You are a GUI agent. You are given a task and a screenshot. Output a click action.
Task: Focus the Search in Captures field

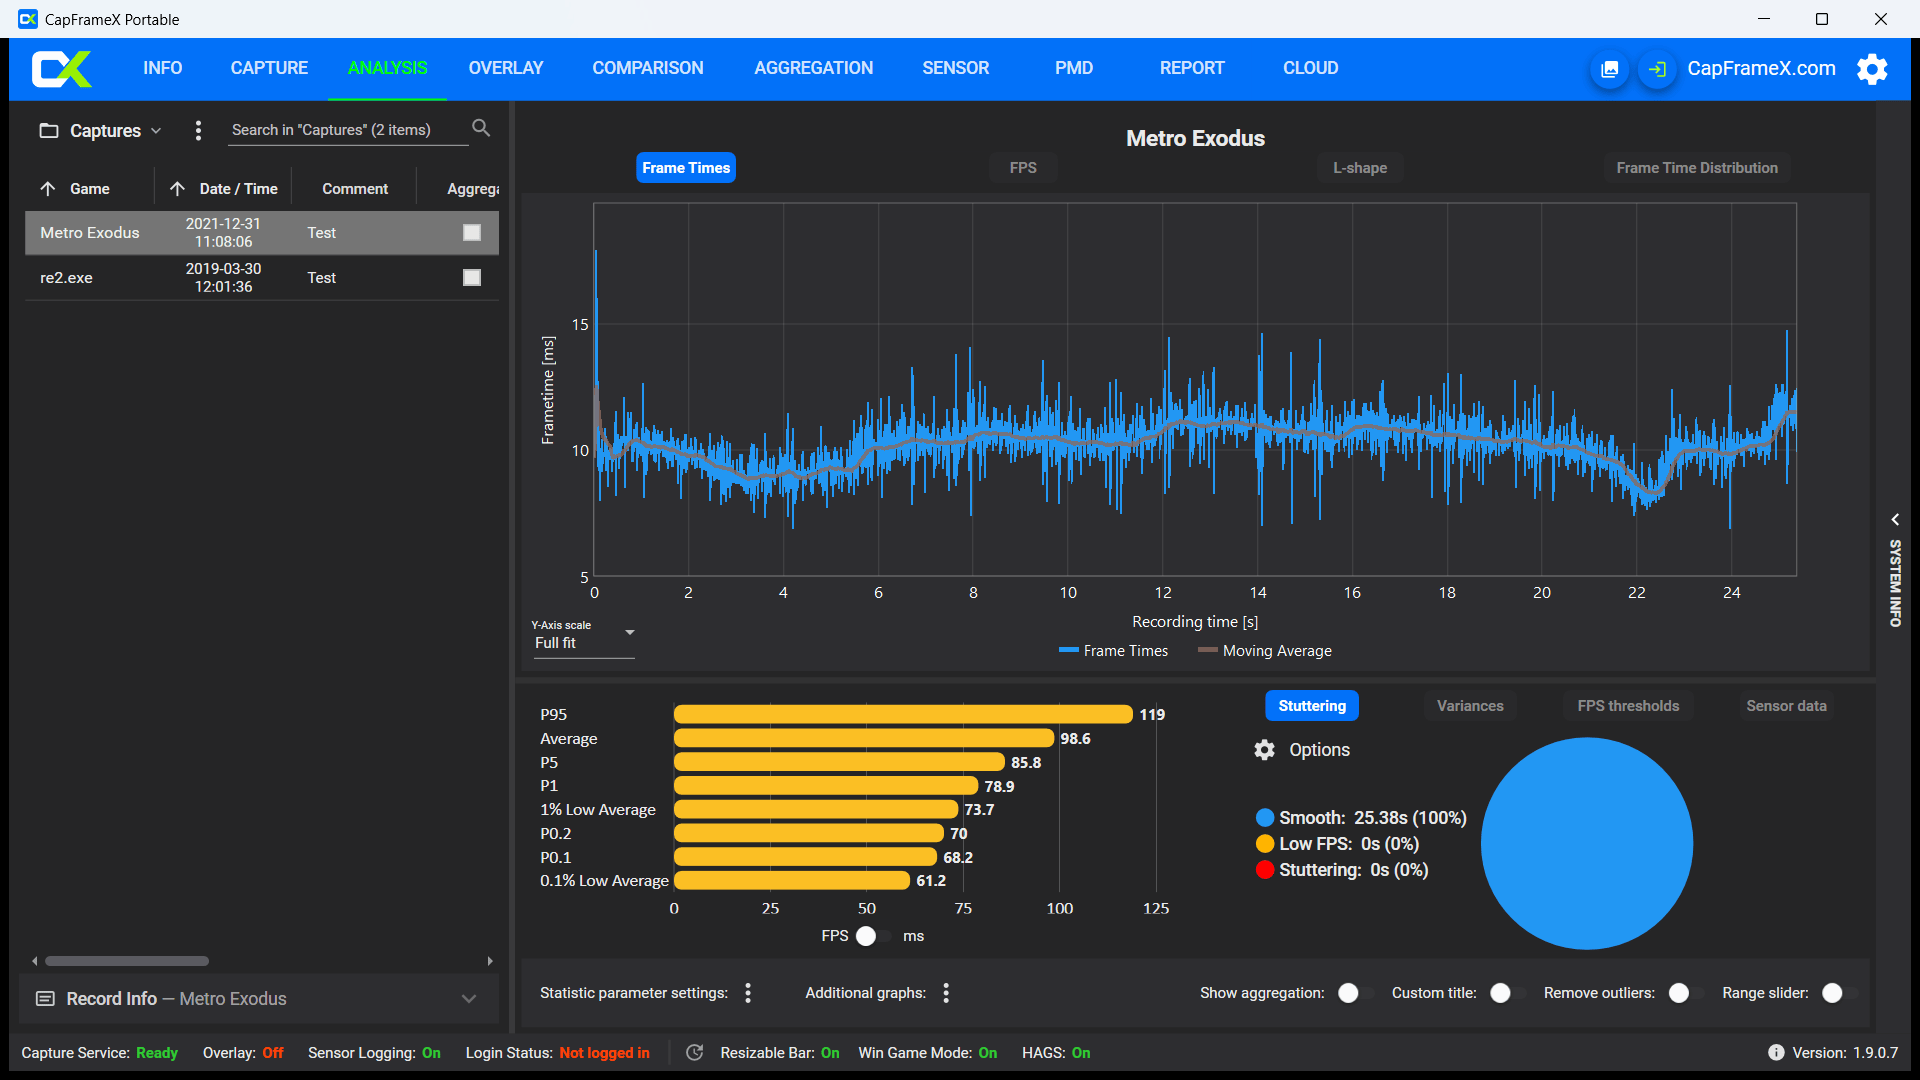[x=348, y=130]
